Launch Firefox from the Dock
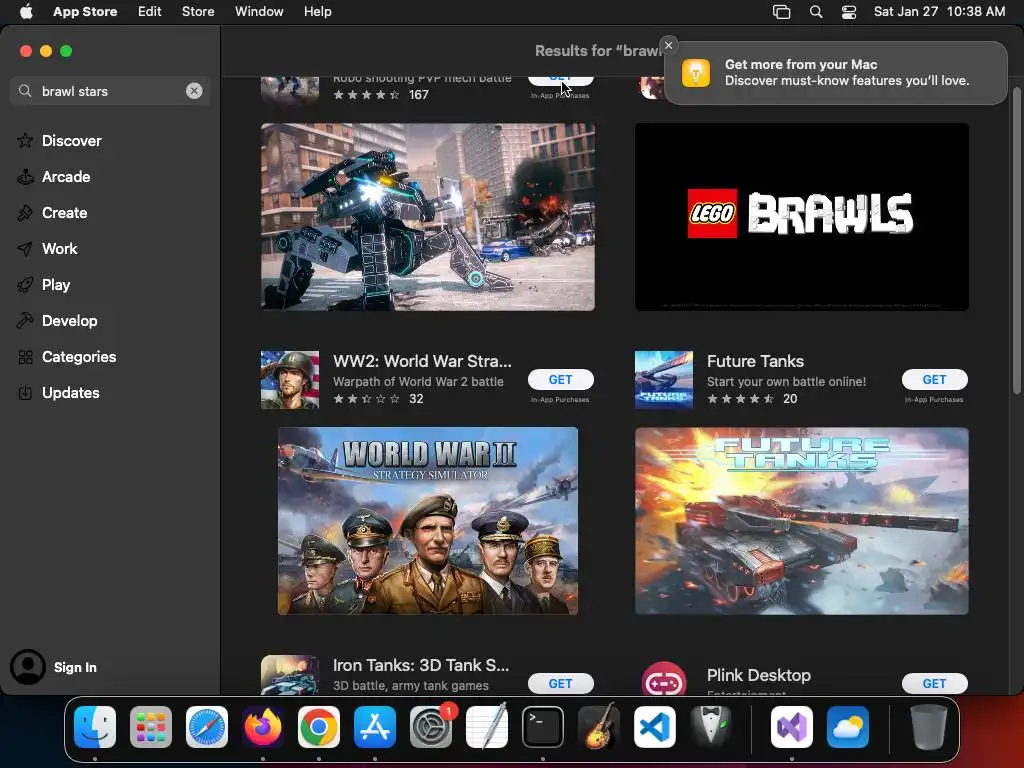1024x768 pixels. pos(263,727)
